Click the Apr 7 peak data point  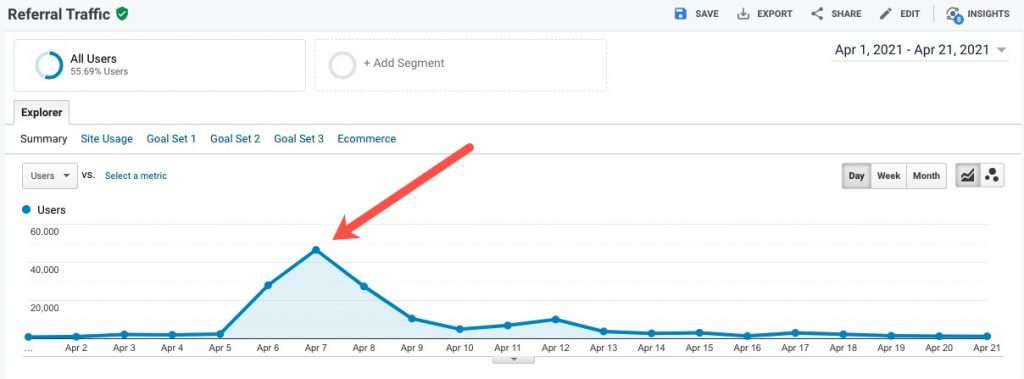click(316, 250)
